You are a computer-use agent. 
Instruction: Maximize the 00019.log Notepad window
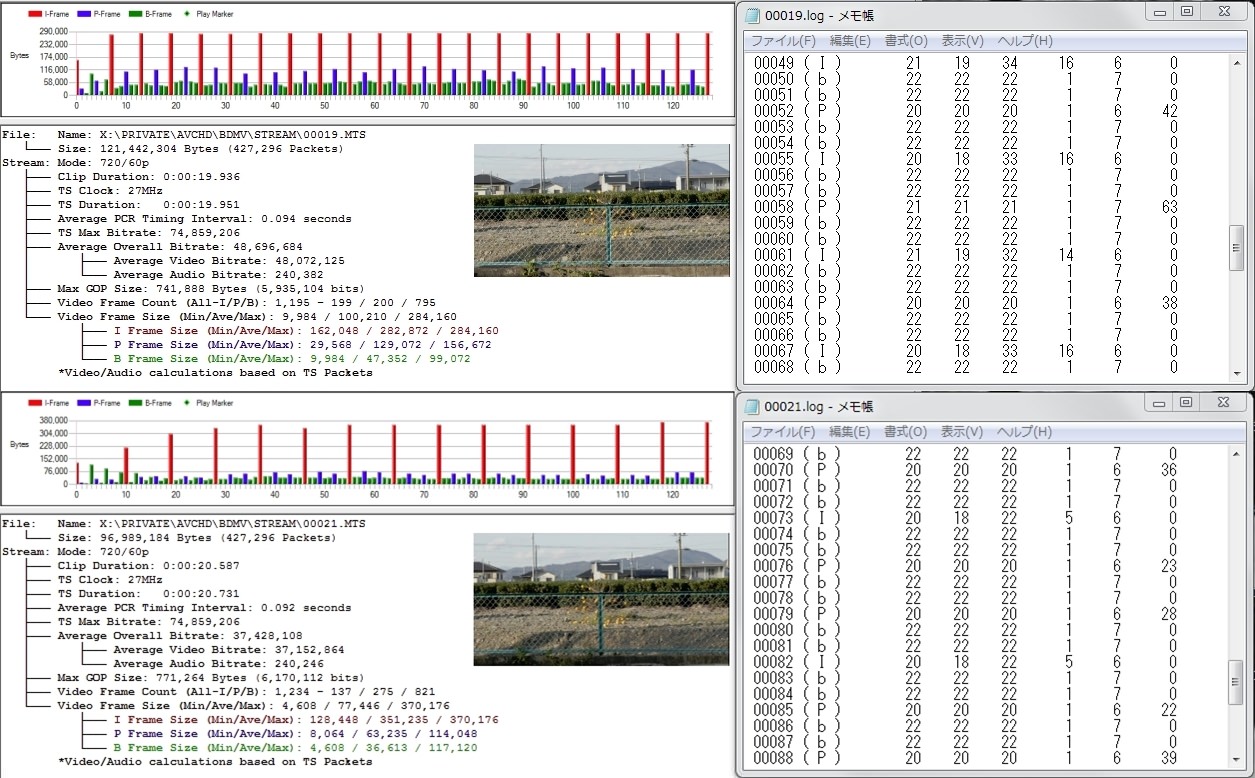coord(1186,12)
